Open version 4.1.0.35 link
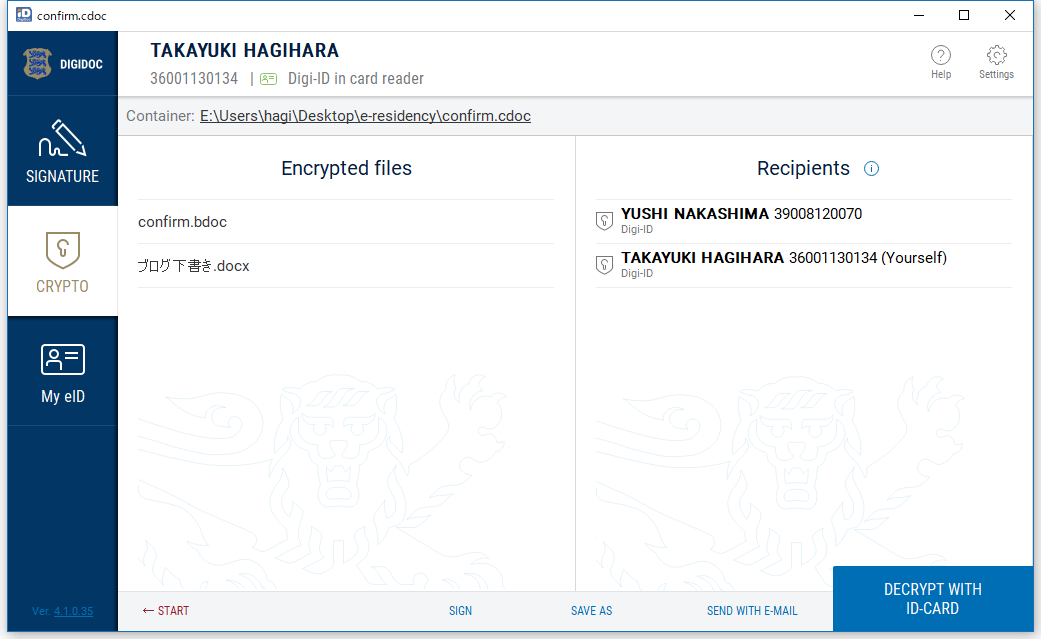 click(x=73, y=611)
